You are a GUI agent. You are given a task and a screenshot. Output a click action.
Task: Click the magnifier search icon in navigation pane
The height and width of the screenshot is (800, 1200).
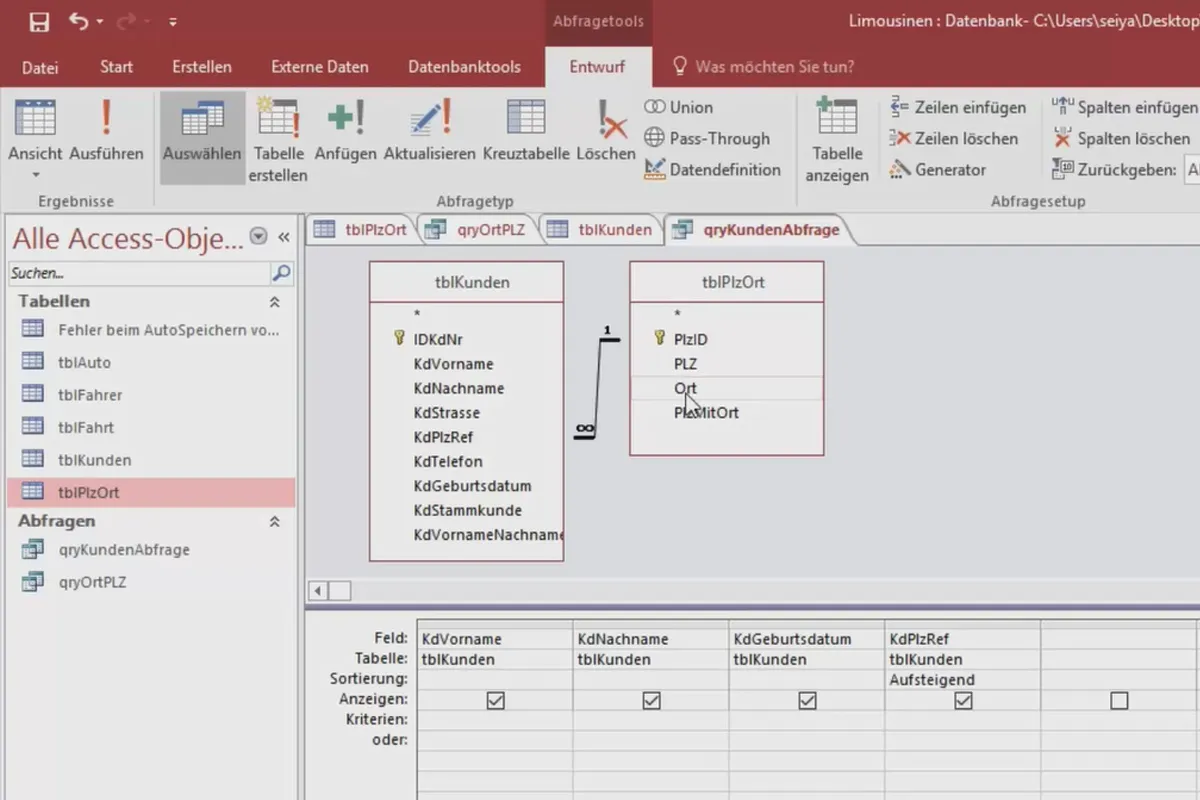(x=282, y=272)
